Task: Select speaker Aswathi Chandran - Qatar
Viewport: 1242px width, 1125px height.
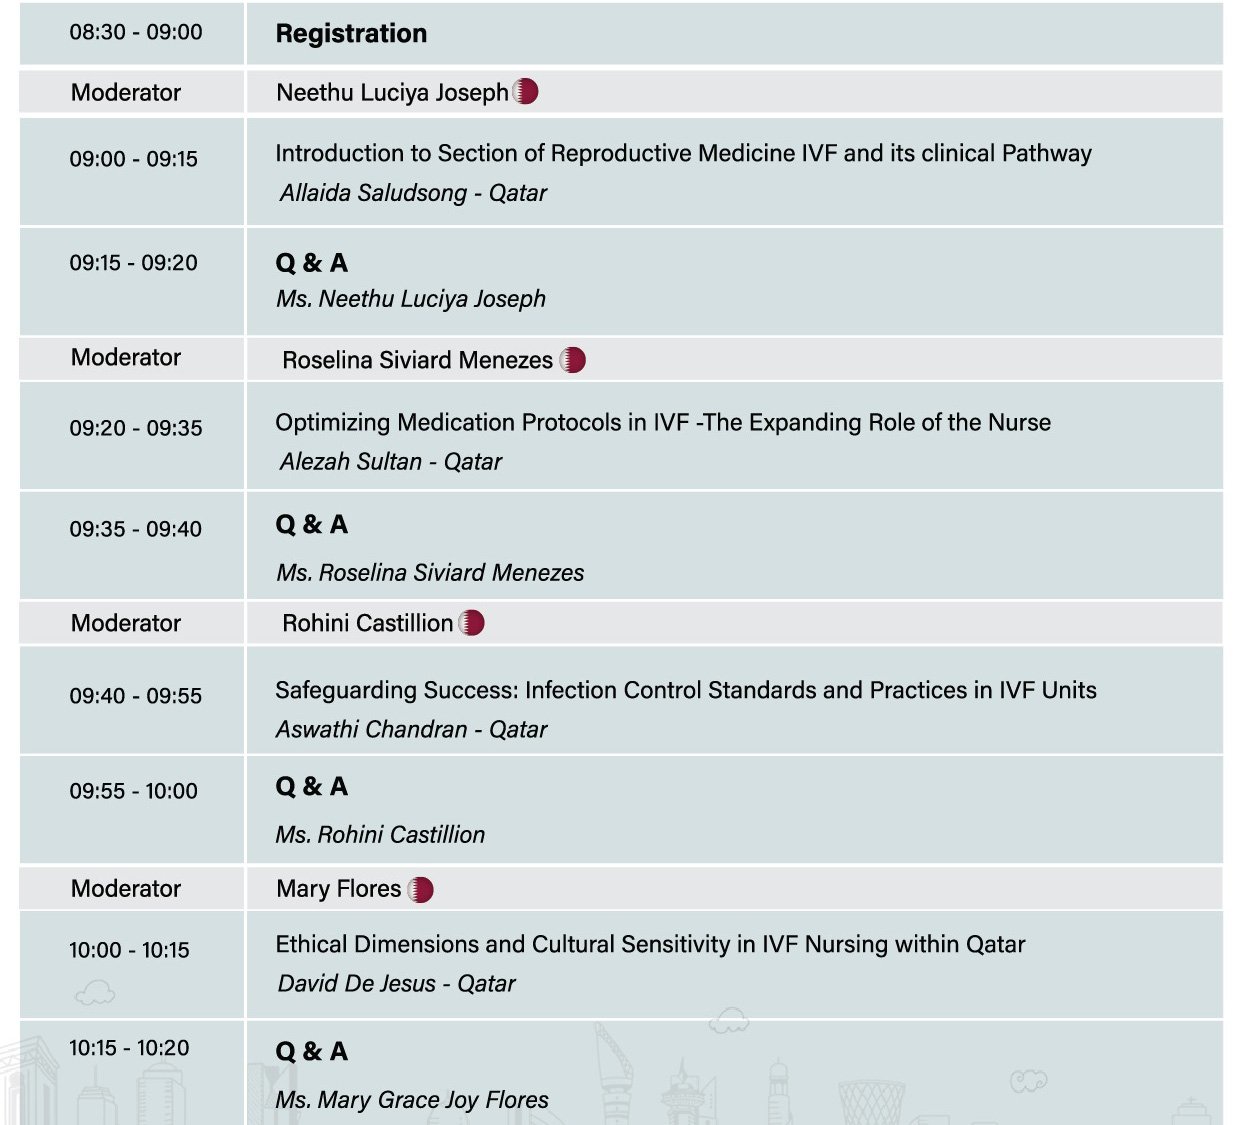Action: [x=411, y=730]
